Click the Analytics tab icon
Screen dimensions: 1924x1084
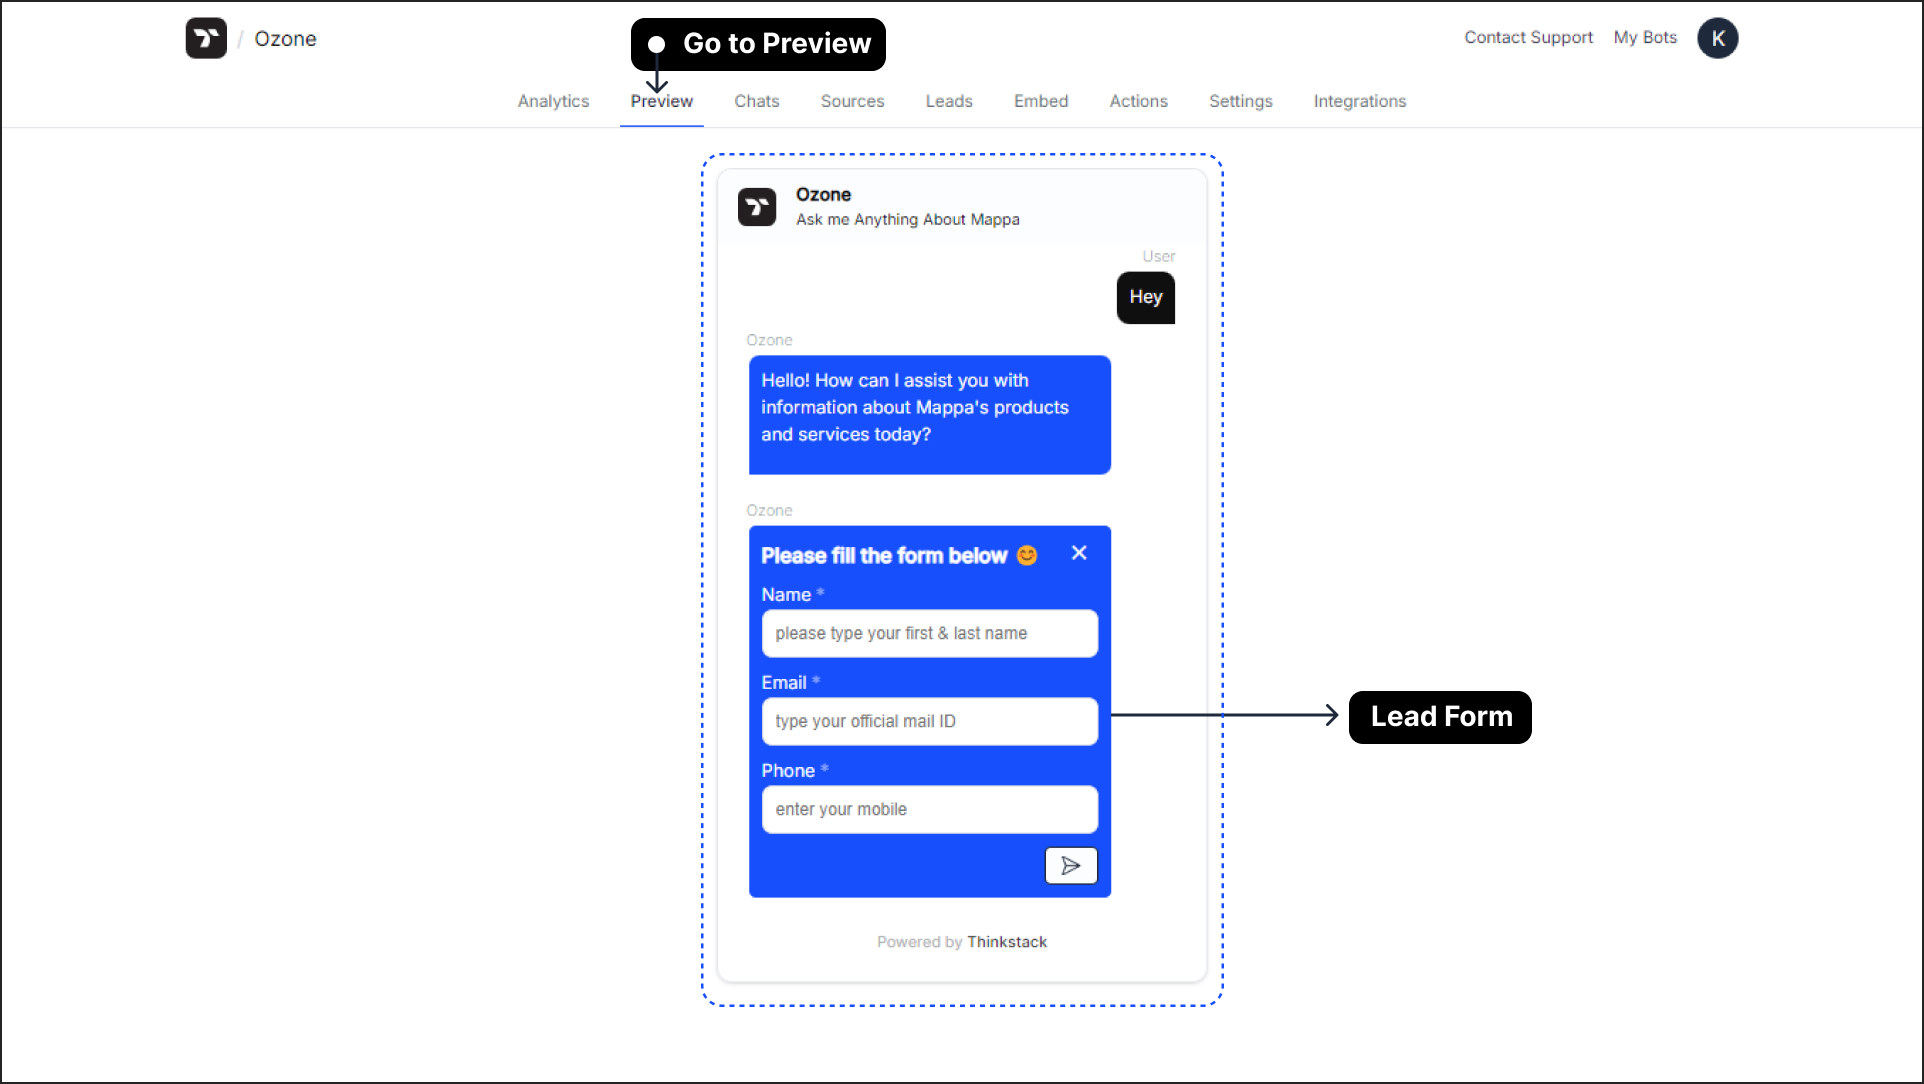[552, 100]
